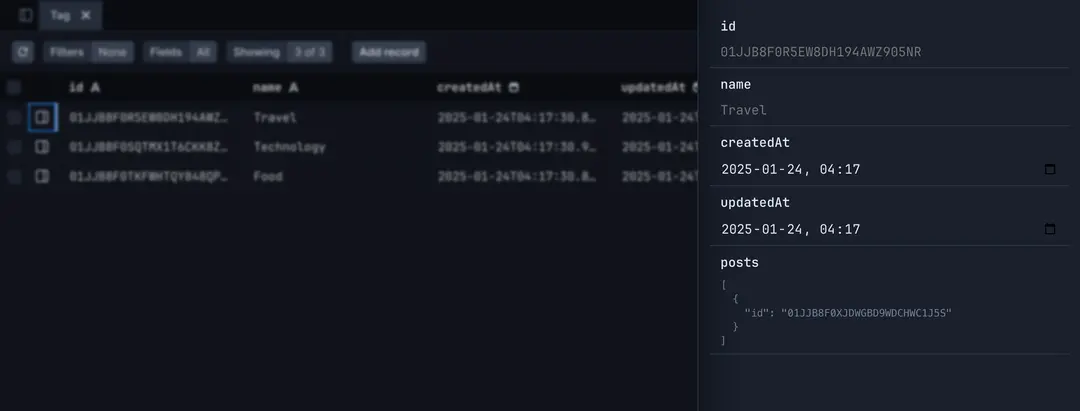Open the Travel row detail icon
1080x411 pixels.
[42, 117]
